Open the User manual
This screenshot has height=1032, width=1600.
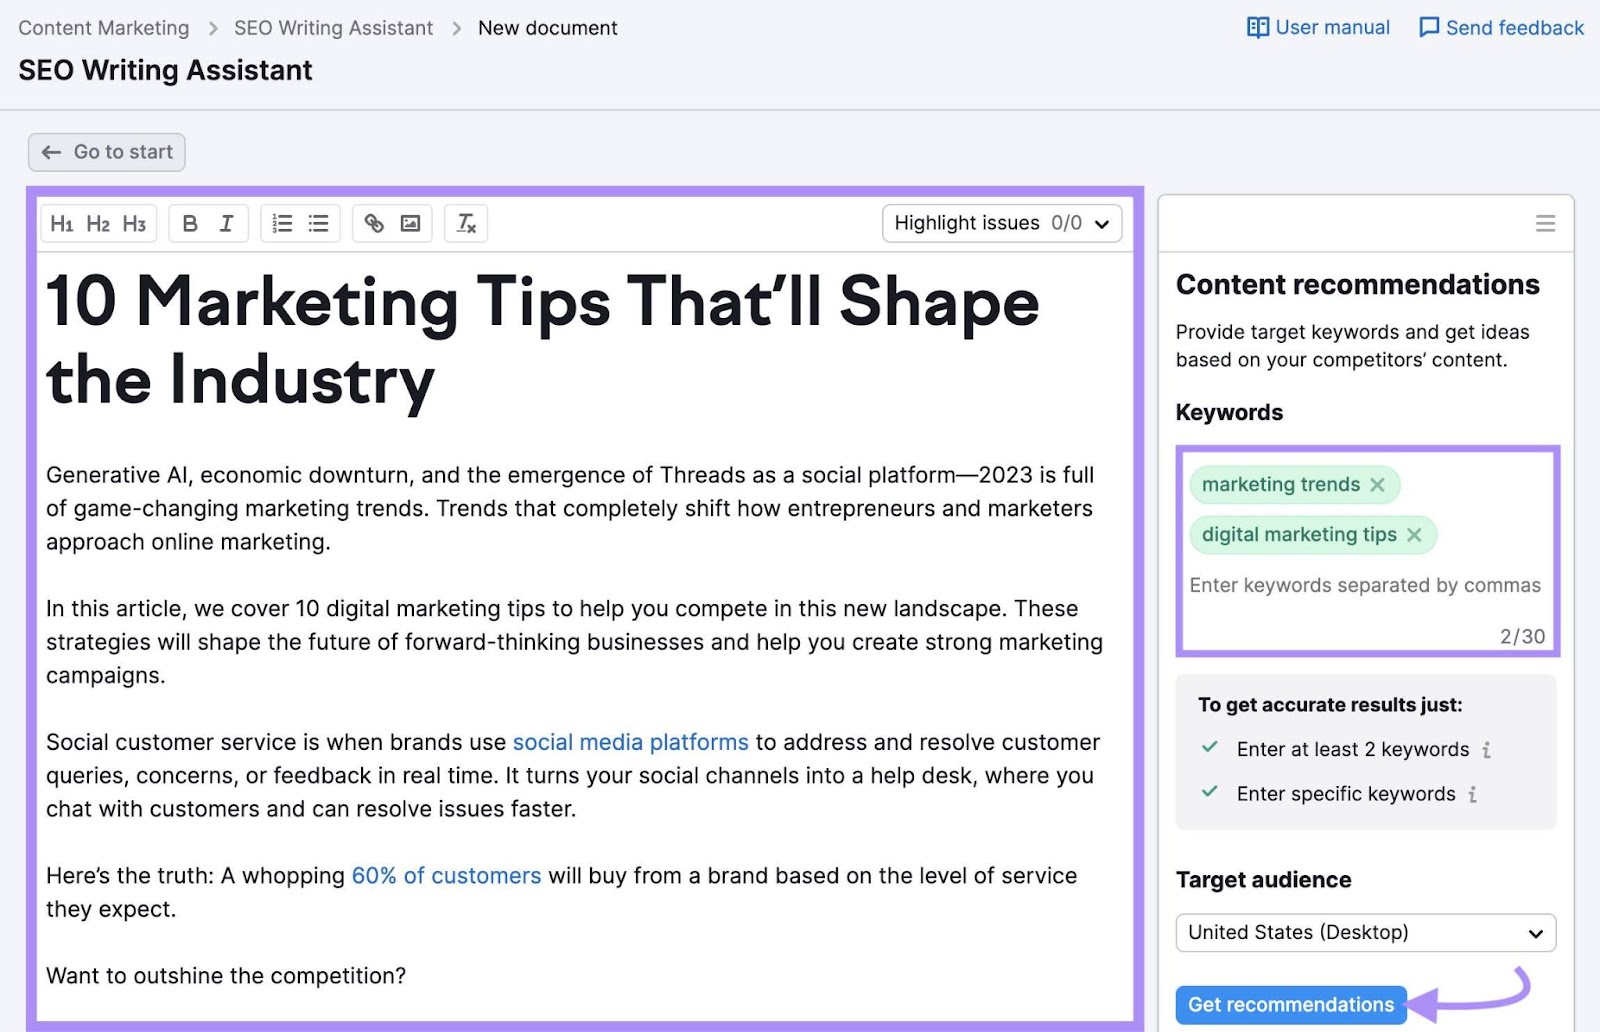point(1317,27)
